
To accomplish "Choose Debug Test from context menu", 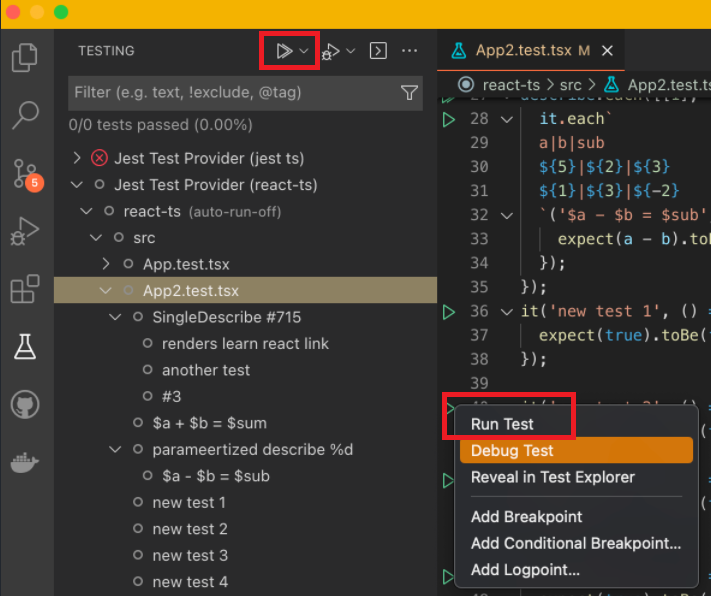I will (x=576, y=450).
